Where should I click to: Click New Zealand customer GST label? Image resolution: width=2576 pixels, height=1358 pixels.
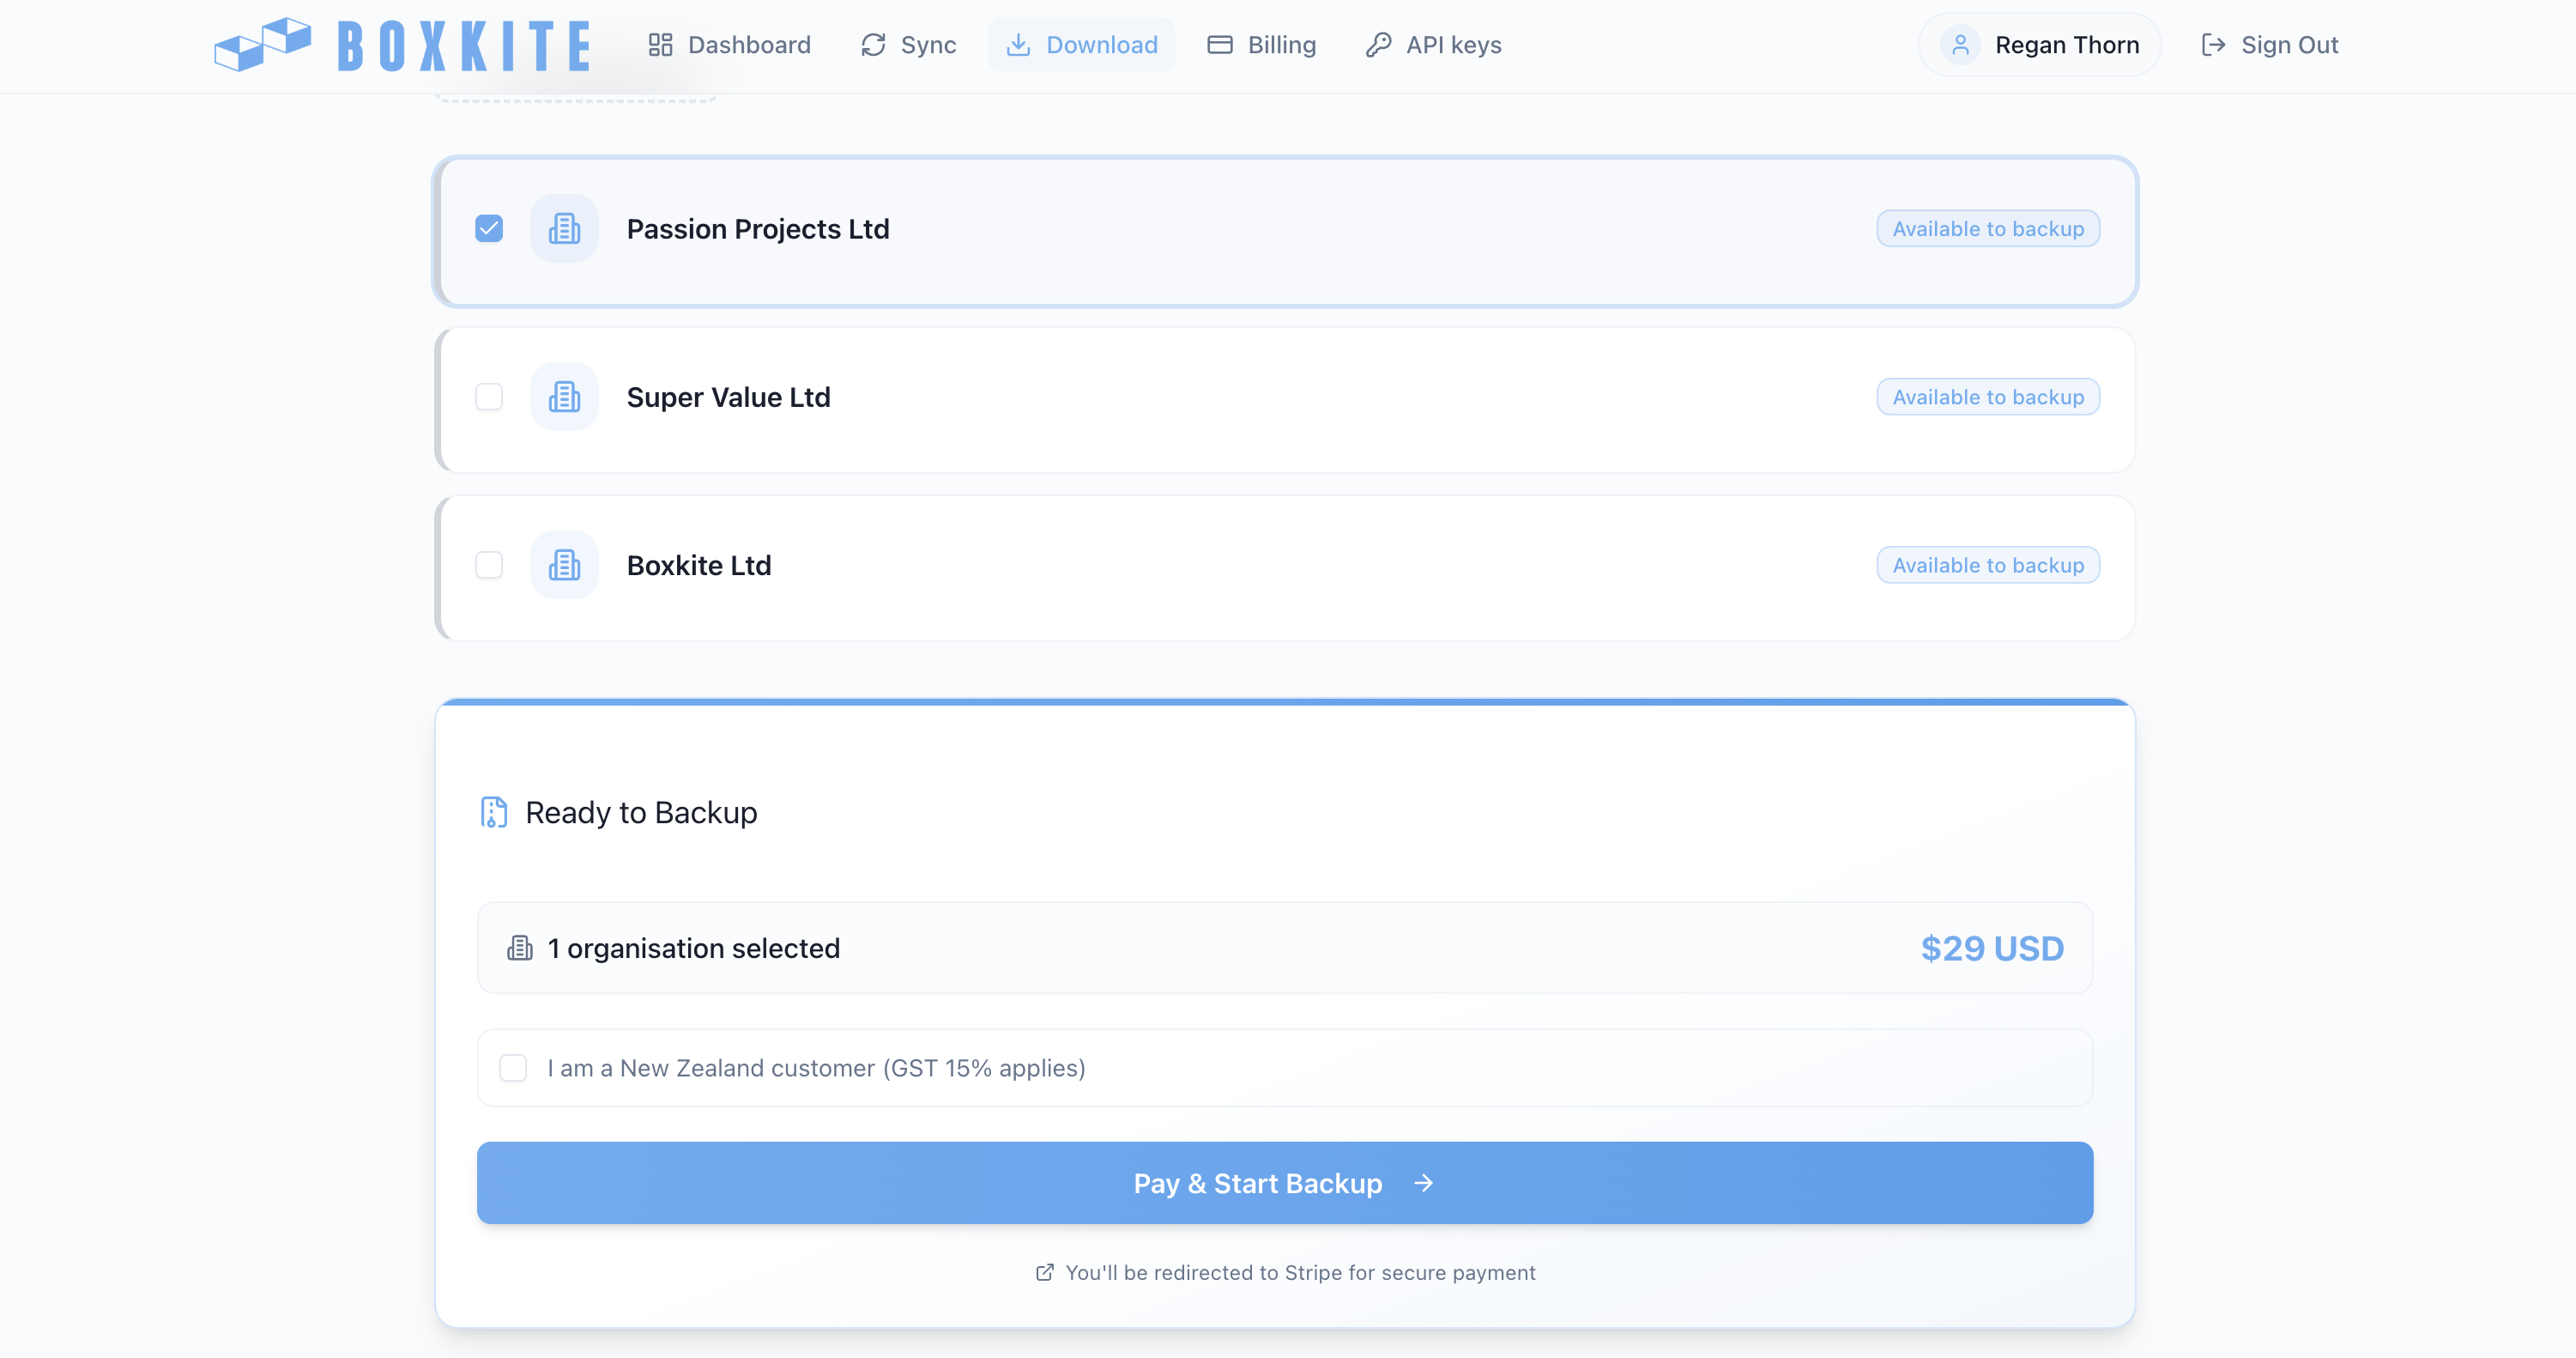(x=816, y=1068)
